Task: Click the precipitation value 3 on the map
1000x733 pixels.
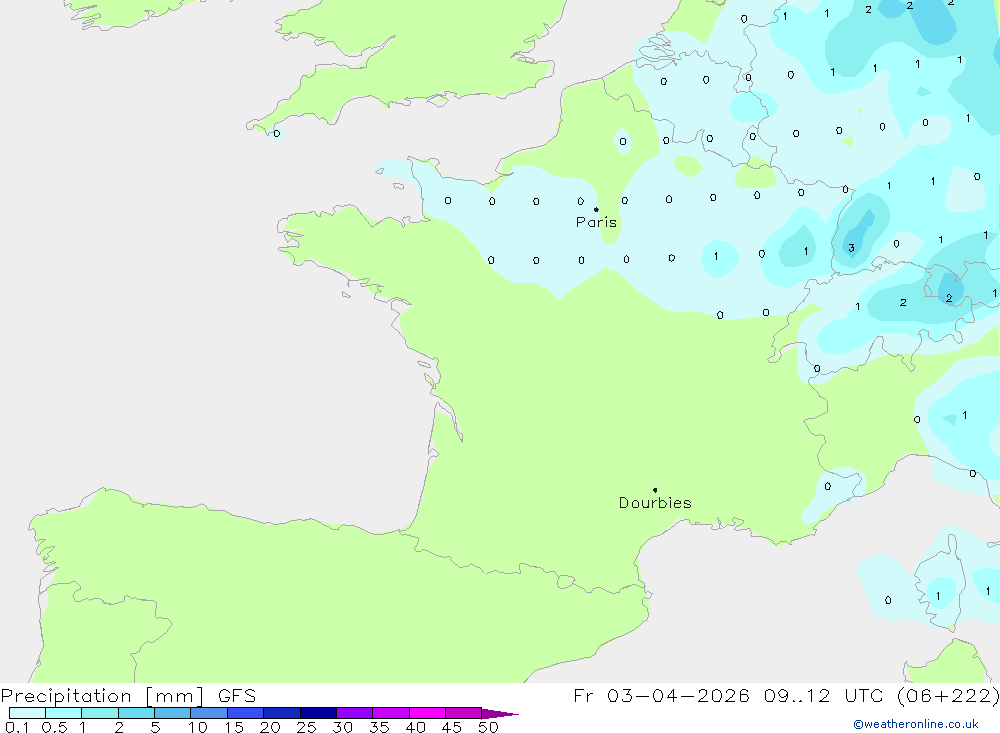Action: [851, 248]
